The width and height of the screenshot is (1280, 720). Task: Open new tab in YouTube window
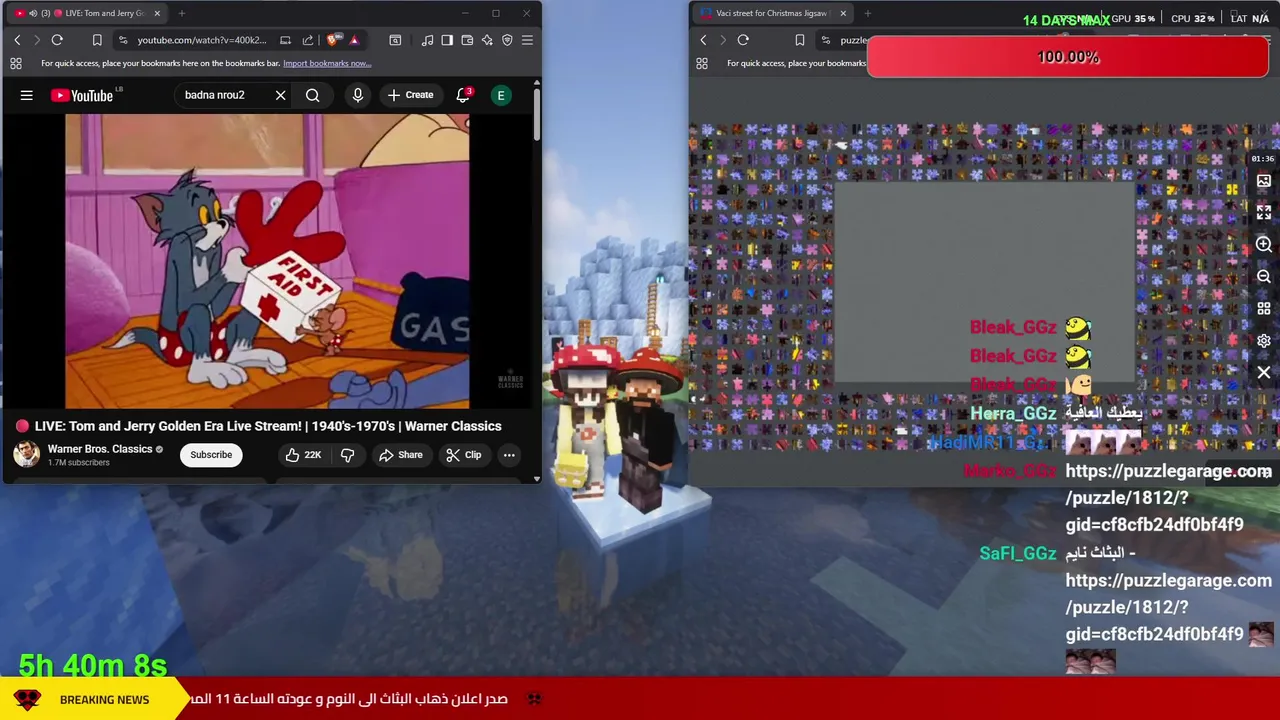coord(183,13)
